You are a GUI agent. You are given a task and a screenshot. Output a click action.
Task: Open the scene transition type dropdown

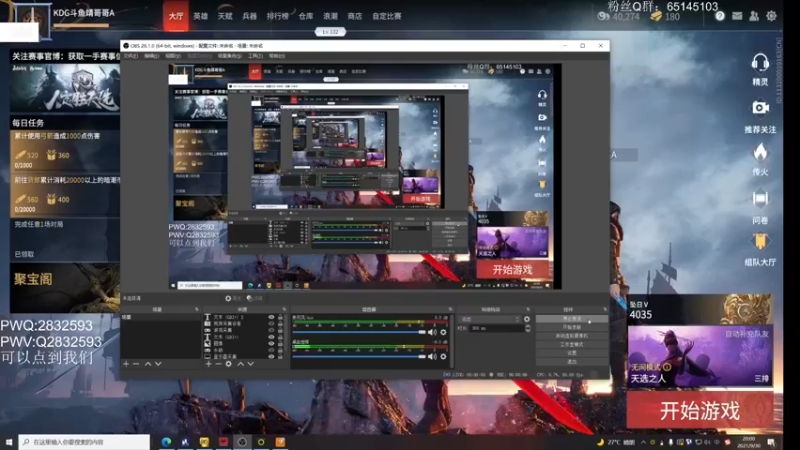click(489, 319)
